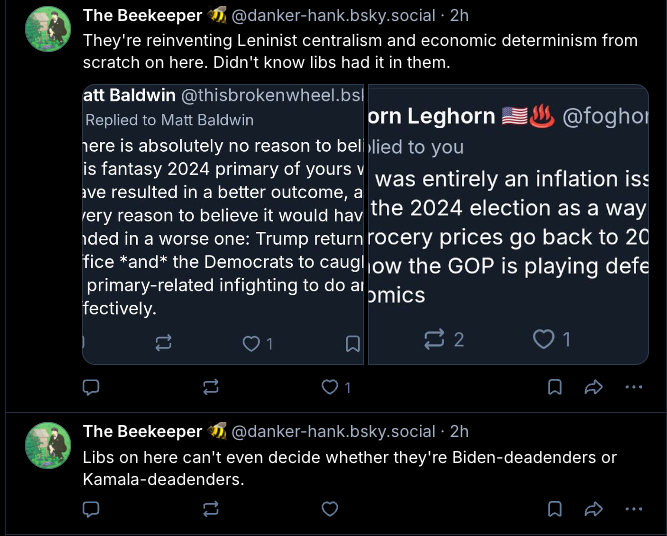This screenshot has height=536, width=667.
Task: Open more options on Leninist centralism post
Action: click(x=633, y=387)
